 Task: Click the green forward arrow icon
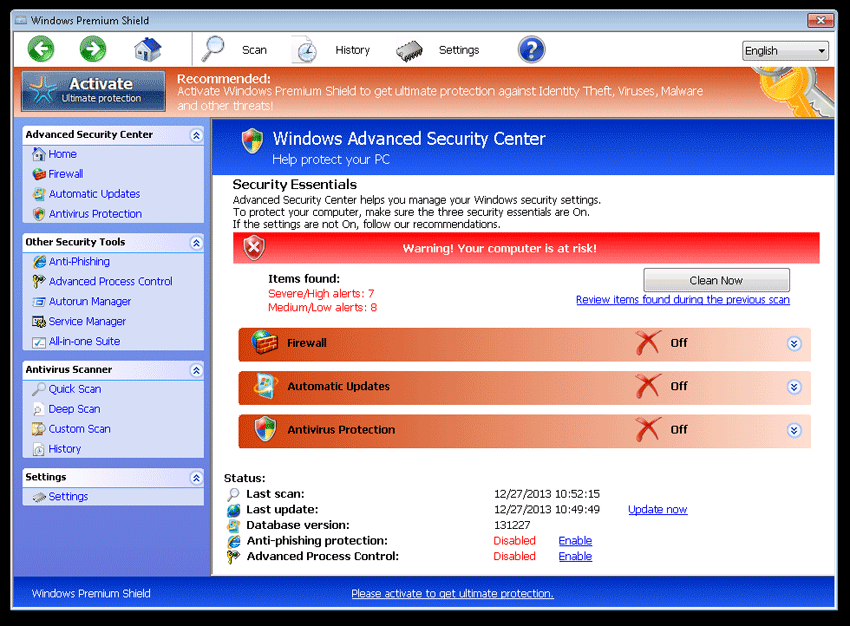(93, 49)
